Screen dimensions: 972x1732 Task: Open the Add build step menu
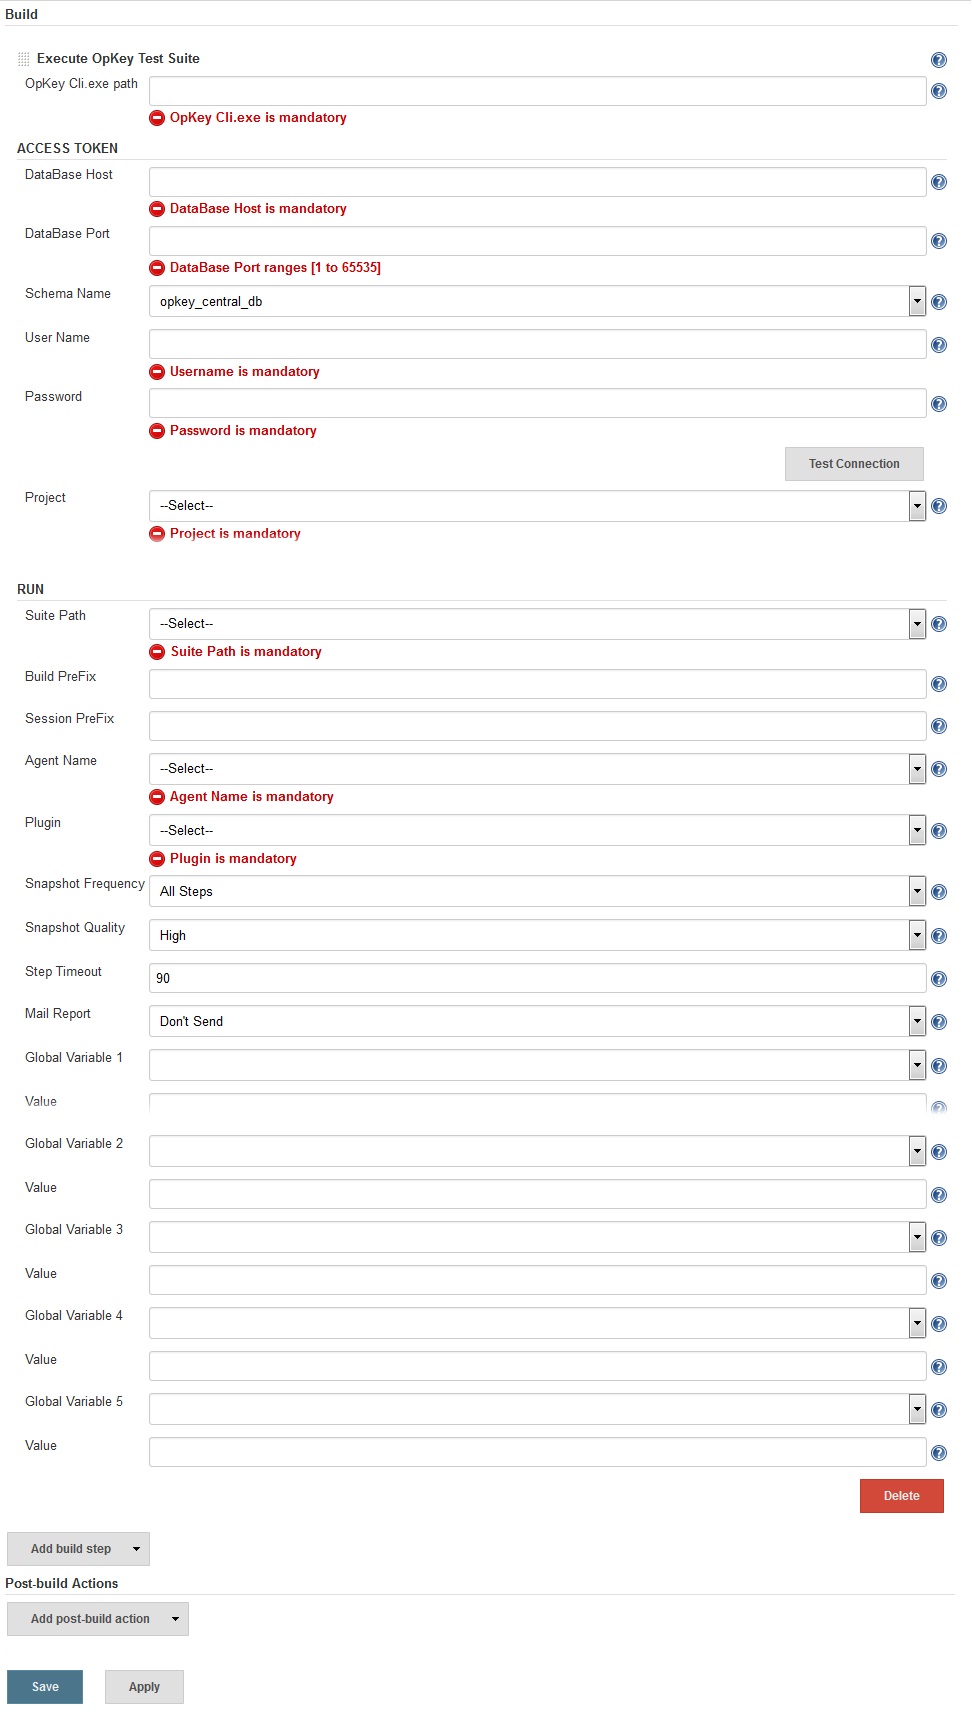(x=78, y=1549)
